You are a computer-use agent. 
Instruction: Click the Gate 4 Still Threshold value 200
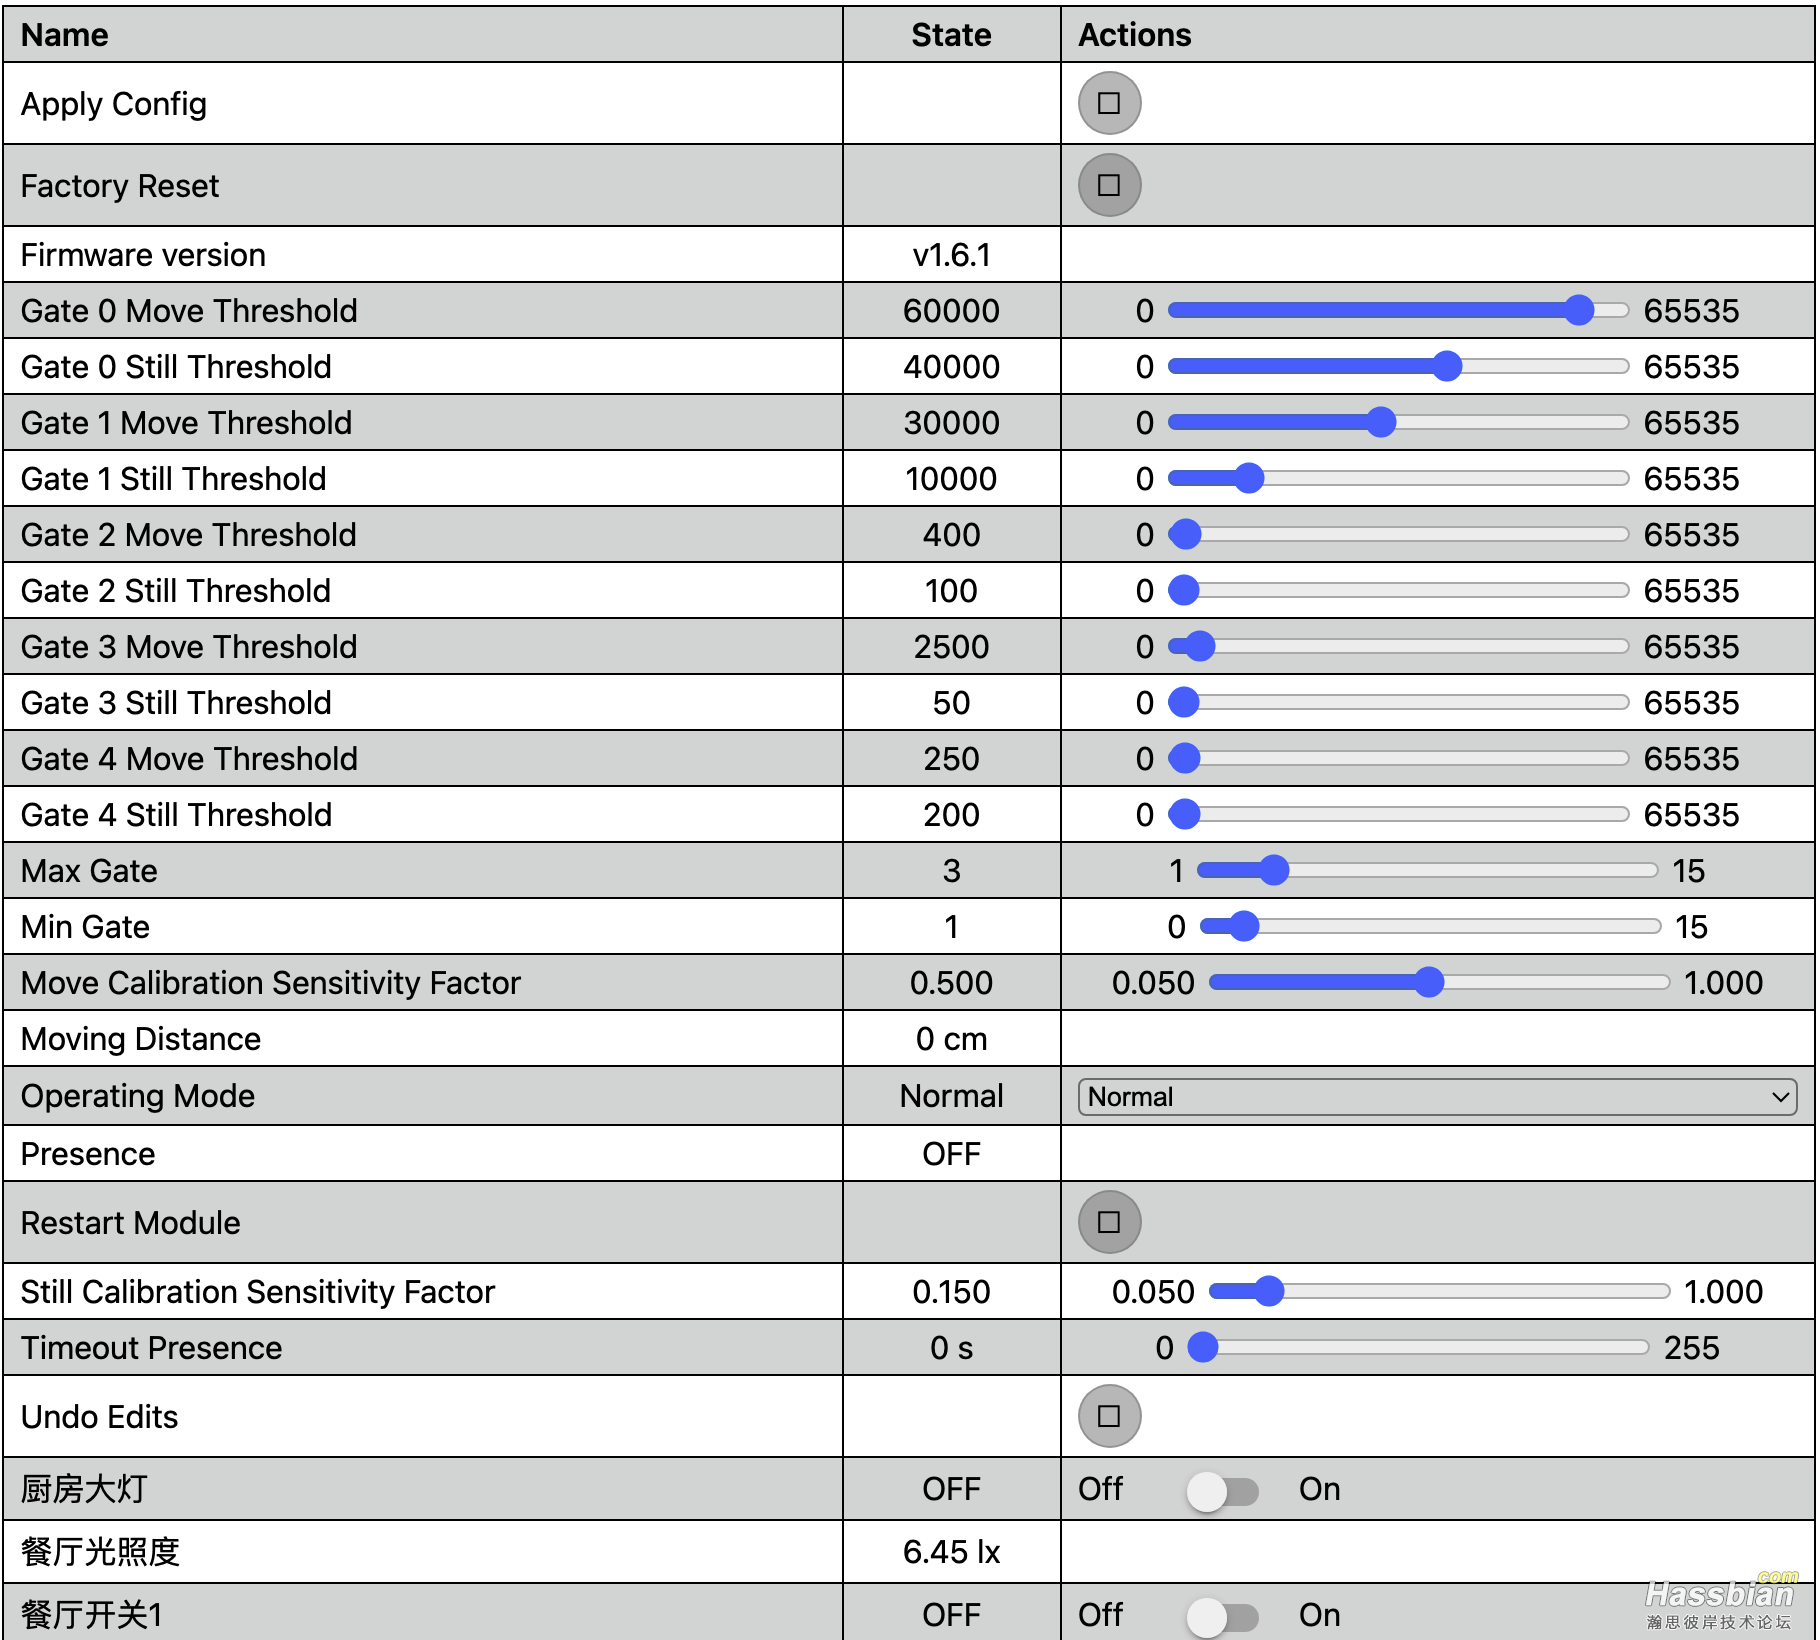951,815
